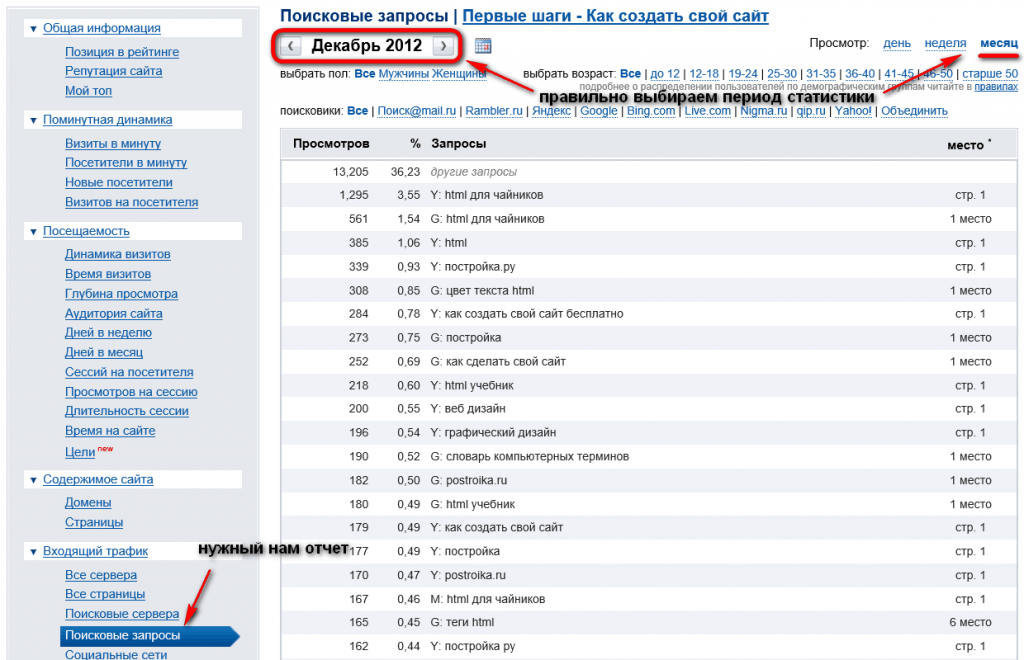Open Новые посетители report
The height and width of the screenshot is (660, 1024).
[x=119, y=183]
